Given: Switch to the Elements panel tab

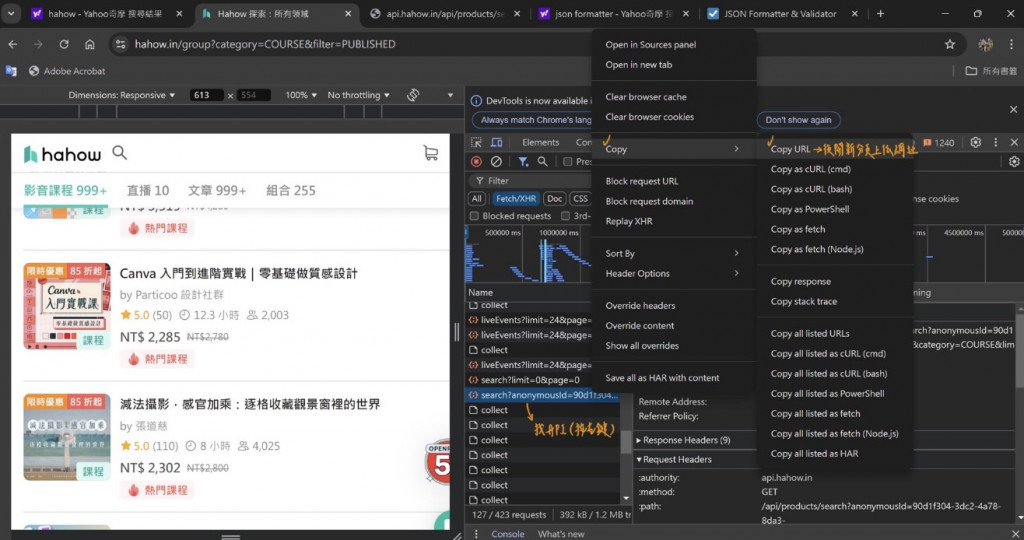Looking at the screenshot, I should coord(540,142).
